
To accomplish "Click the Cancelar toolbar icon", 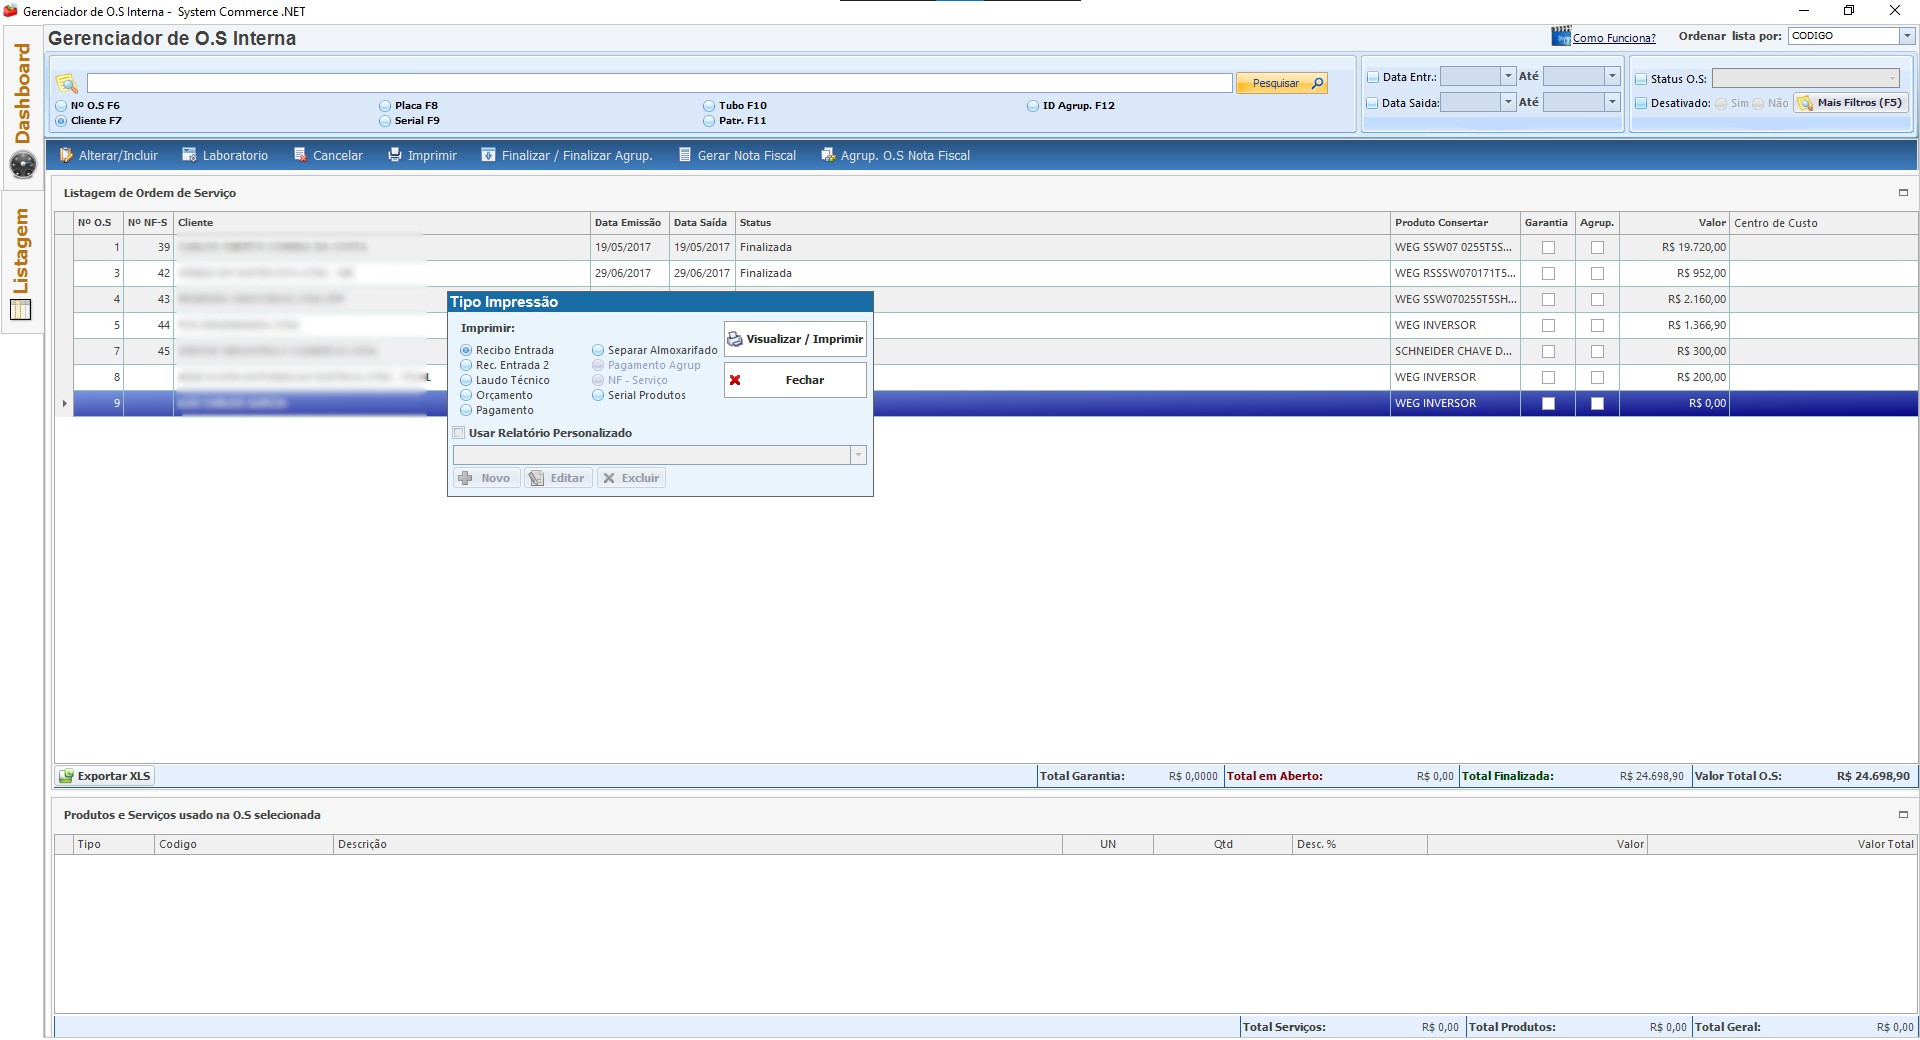I will point(300,155).
